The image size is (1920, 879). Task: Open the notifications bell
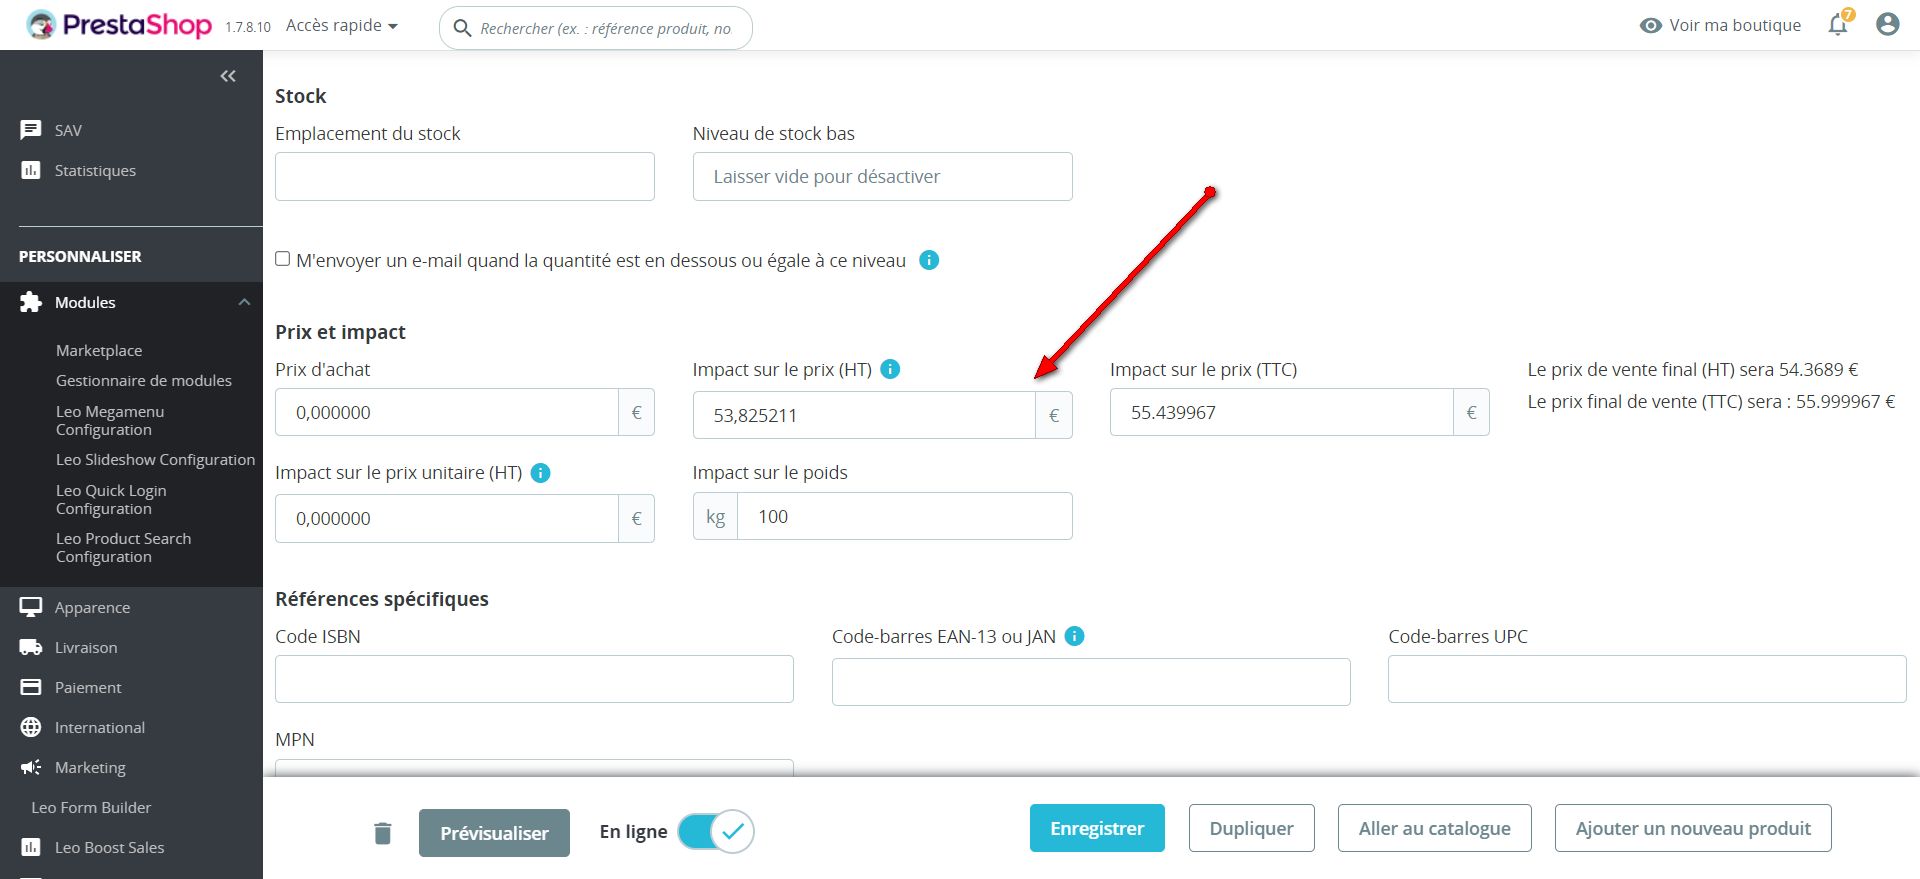coord(1838,25)
